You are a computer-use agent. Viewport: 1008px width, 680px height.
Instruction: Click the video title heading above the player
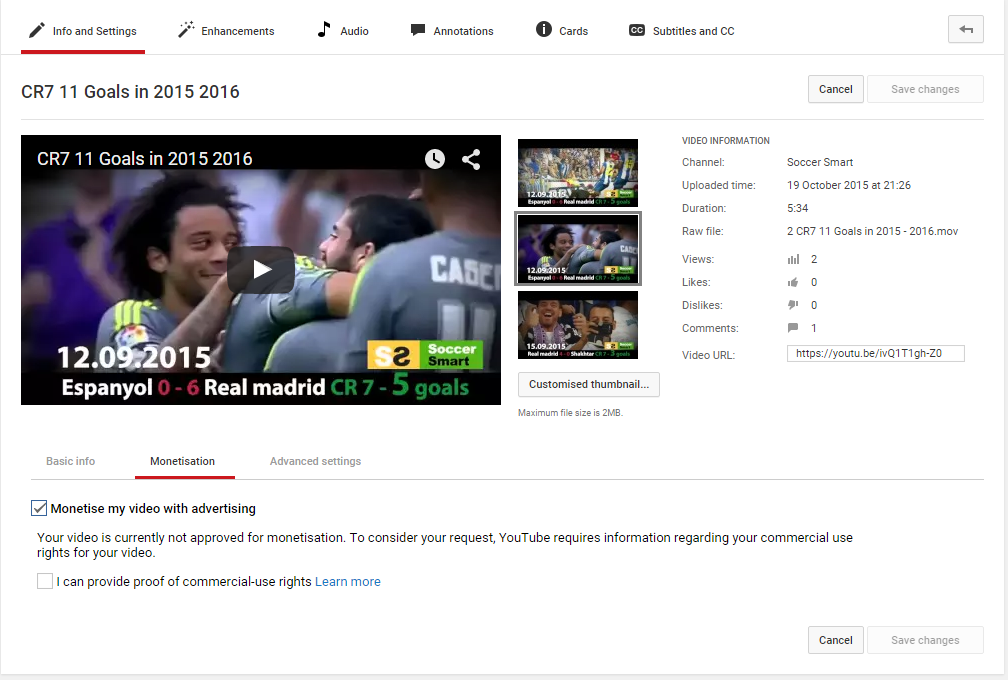tap(130, 92)
